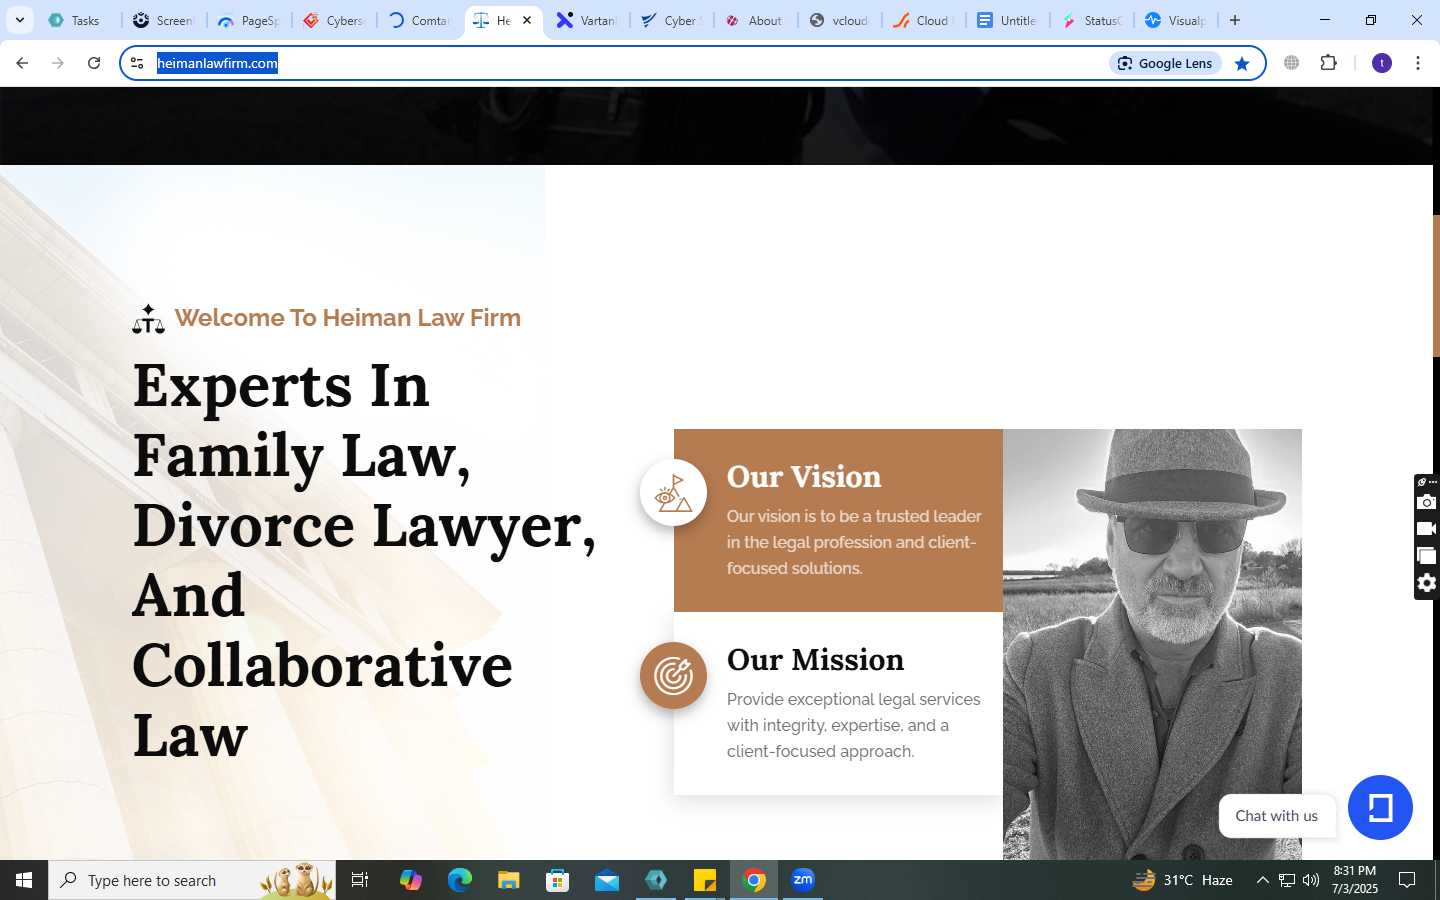Open the Chrome profile avatar

(x=1382, y=63)
